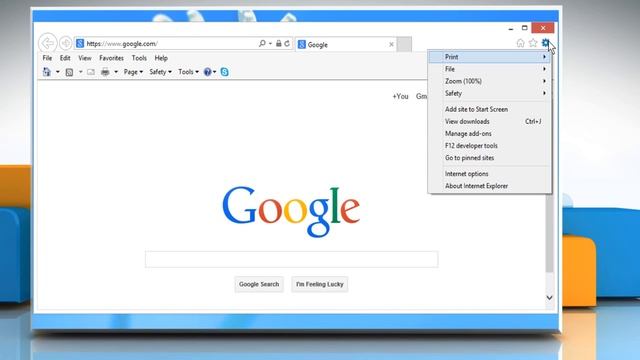Go forward with the Forward arrow button
Viewport: 640px width, 360px height.
tap(65, 43)
